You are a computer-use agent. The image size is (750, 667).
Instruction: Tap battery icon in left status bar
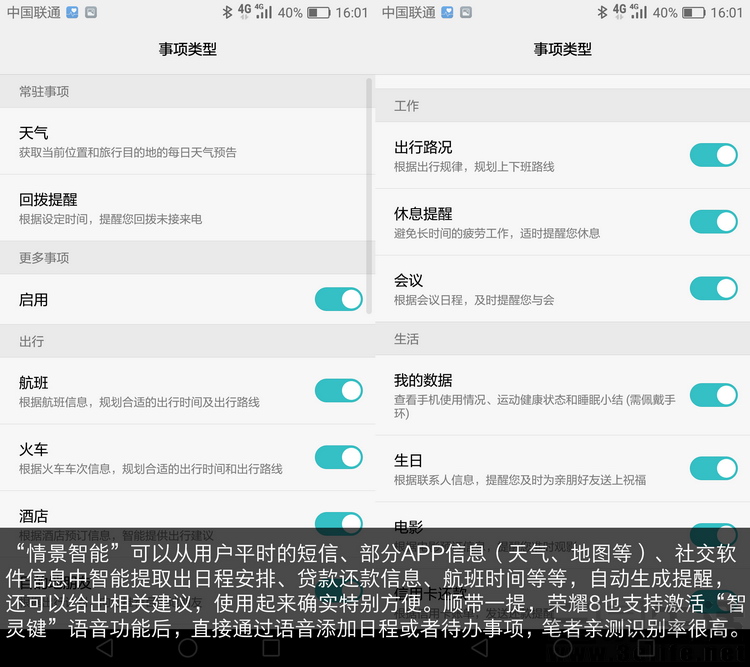[x=318, y=12]
